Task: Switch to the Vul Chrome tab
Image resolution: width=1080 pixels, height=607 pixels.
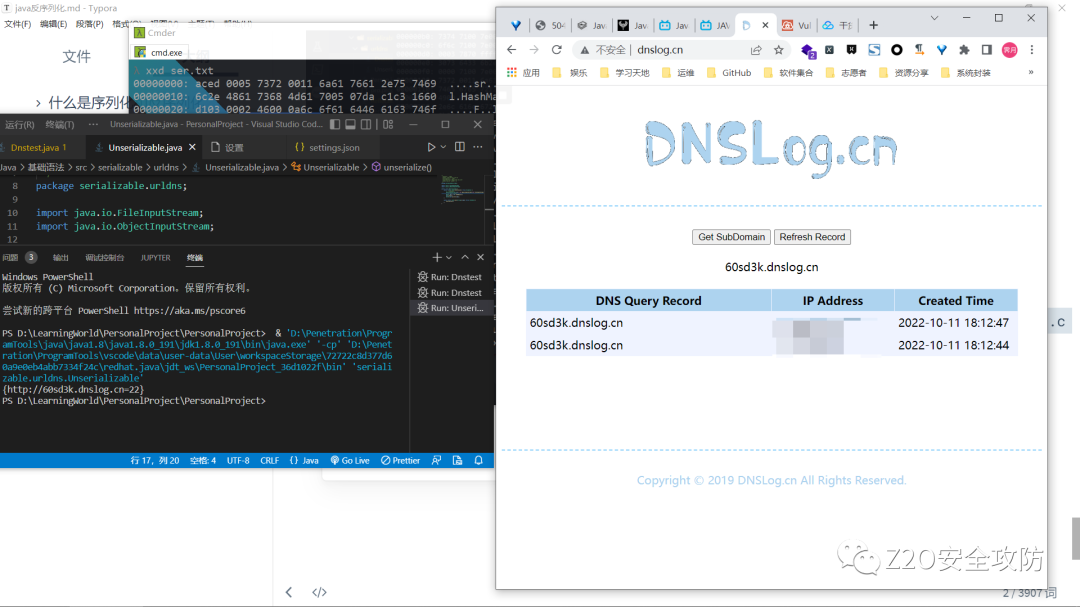Action: [x=797, y=25]
